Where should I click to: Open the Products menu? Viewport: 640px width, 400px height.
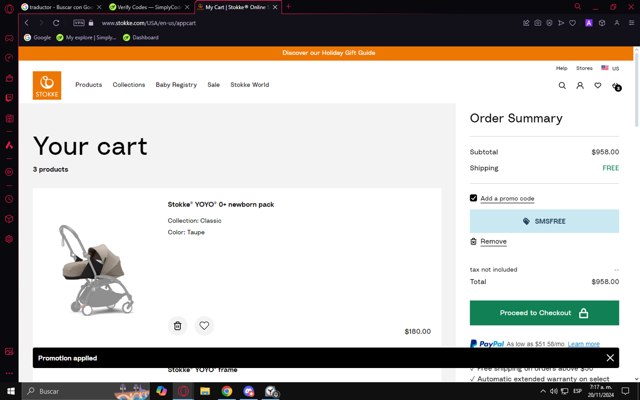tap(89, 85)
